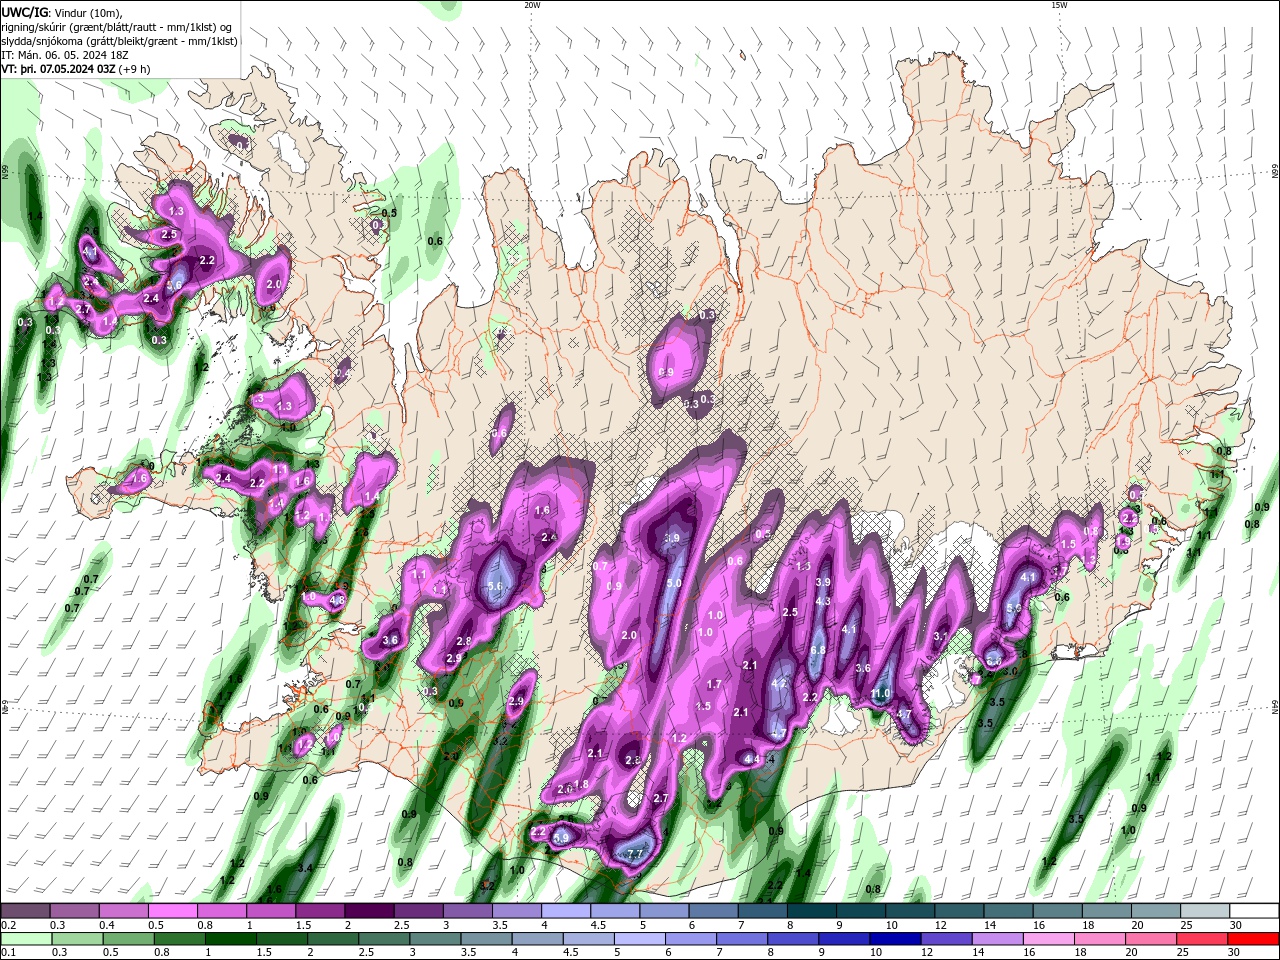
Task: Click the '4.2' precipitation value on the map
Action: click(781, 683)
